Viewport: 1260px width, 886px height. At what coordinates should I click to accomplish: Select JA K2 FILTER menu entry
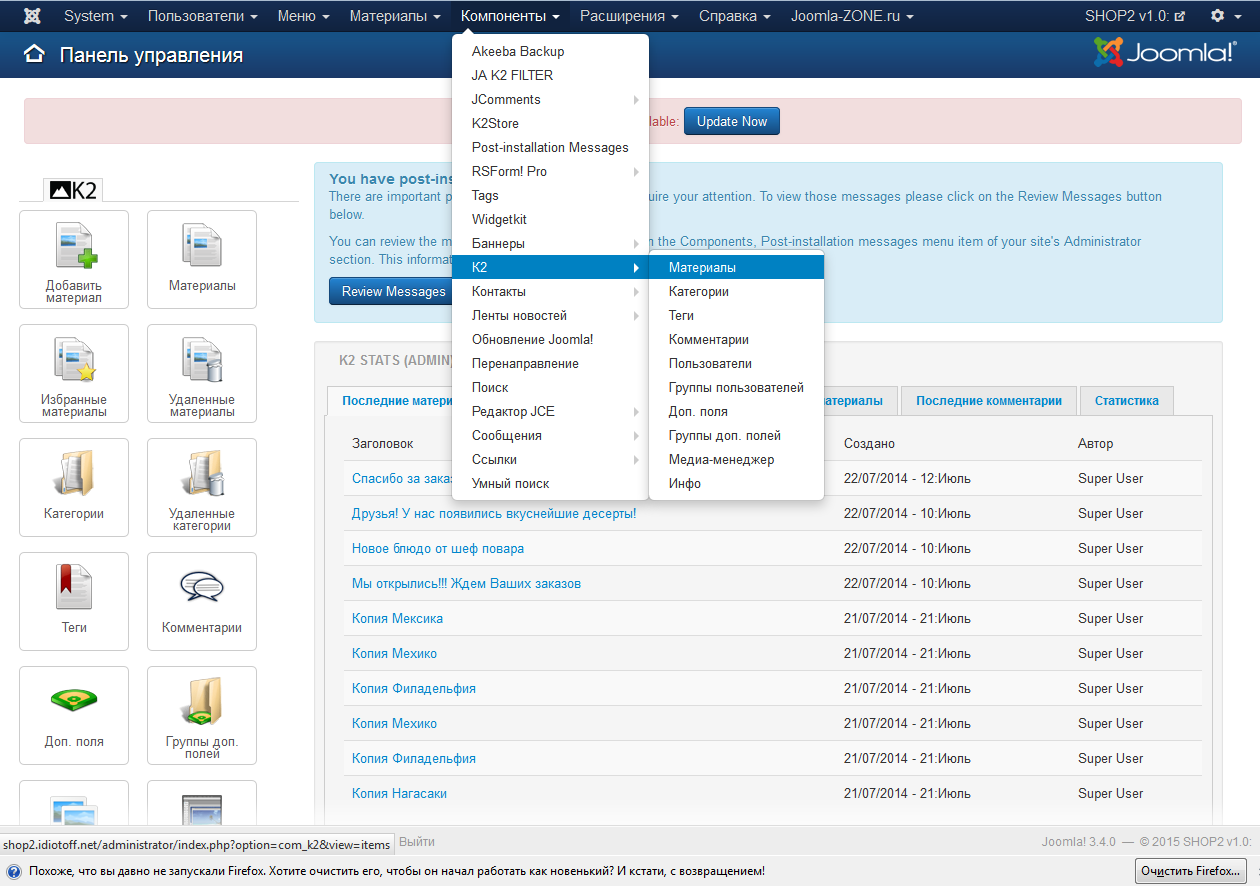(x=550, y=75)
